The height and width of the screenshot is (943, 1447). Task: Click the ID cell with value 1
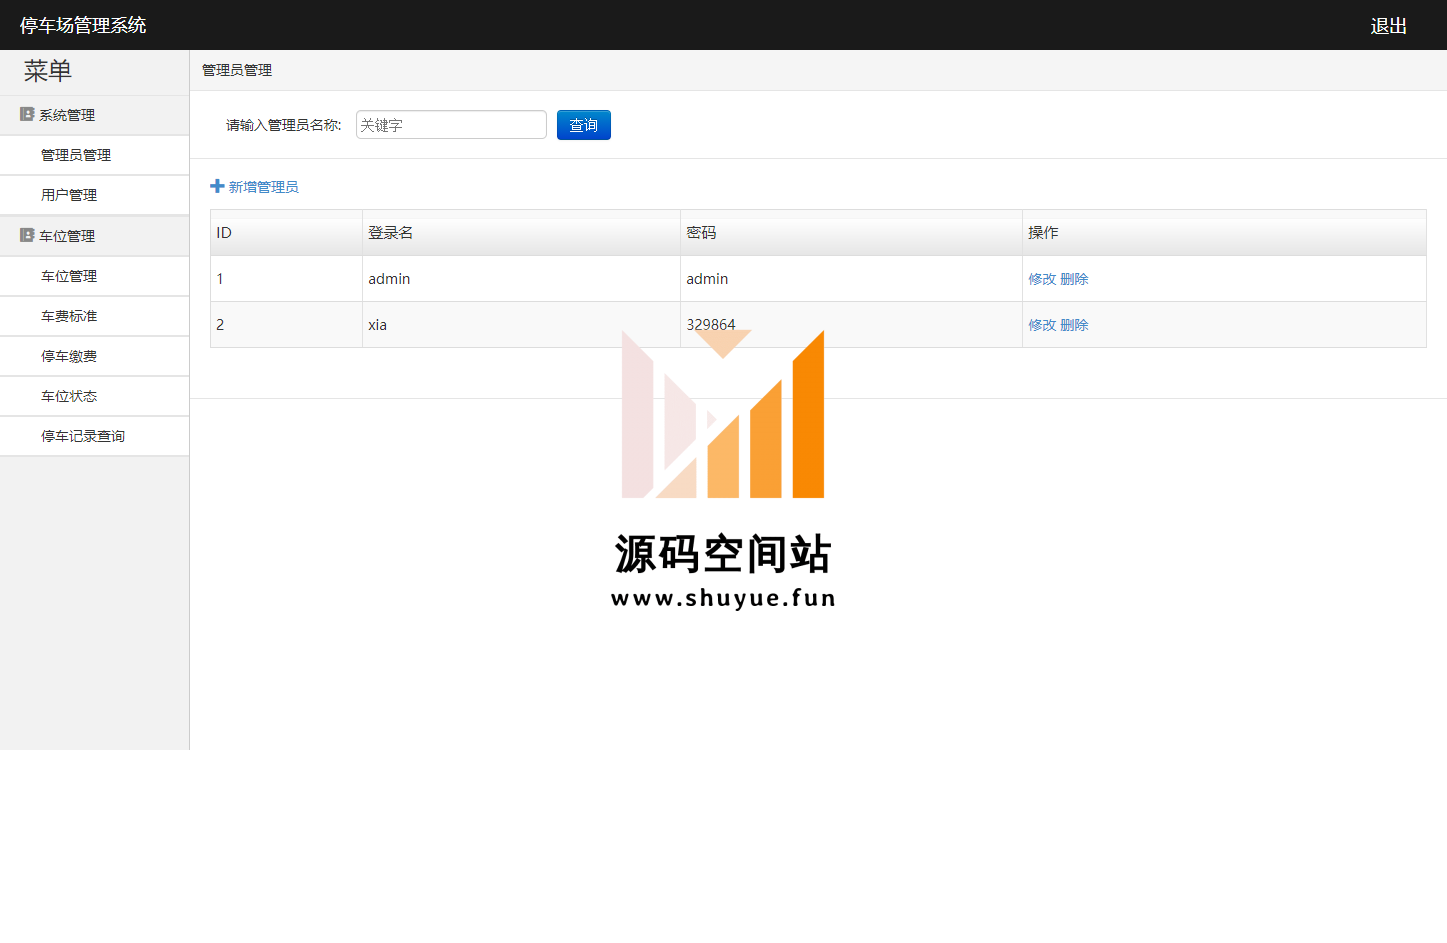(x=286, y=279)
